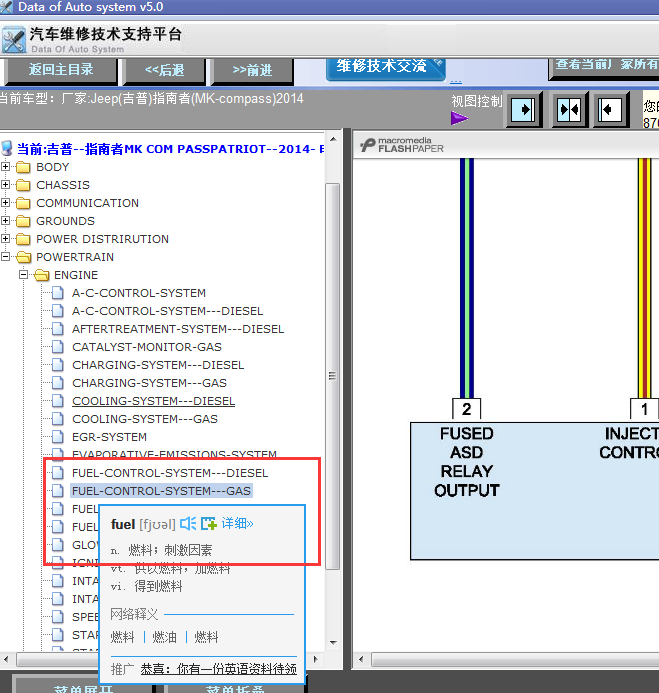Click the view control right-arrow icon

pos(523,109)
